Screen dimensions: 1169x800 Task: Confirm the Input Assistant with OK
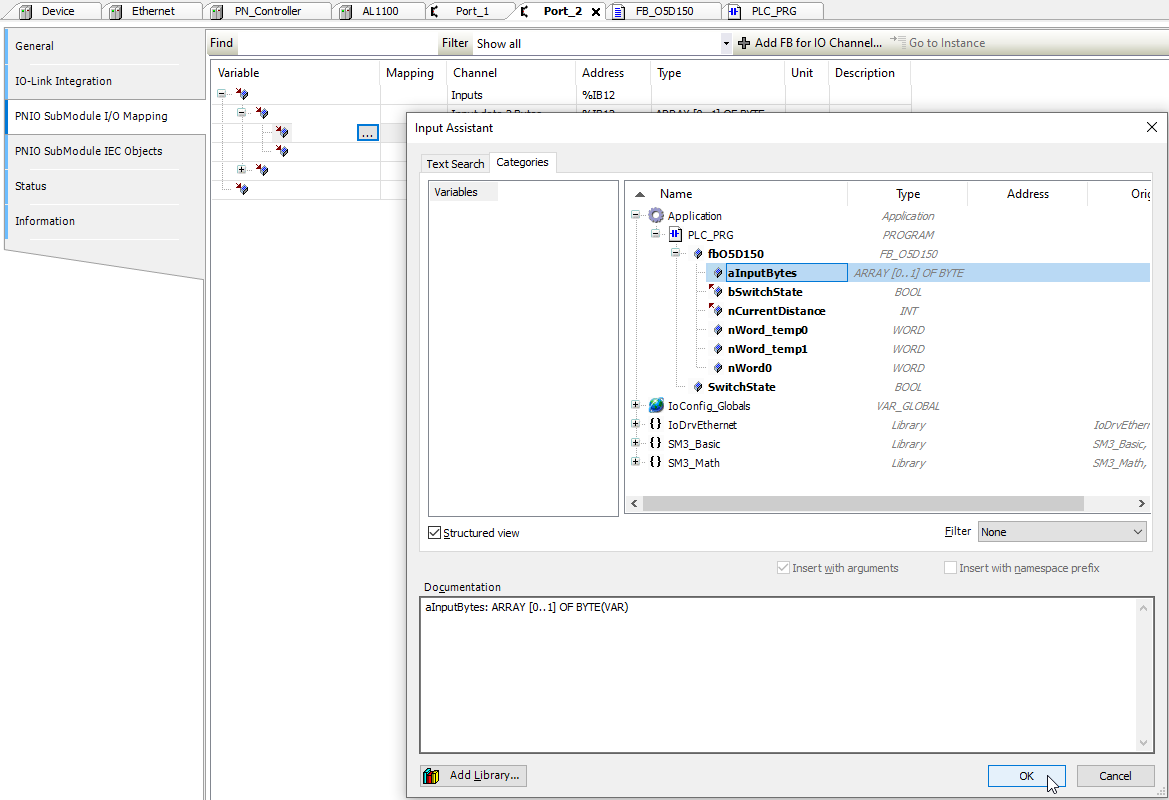tap(1026, 775)
